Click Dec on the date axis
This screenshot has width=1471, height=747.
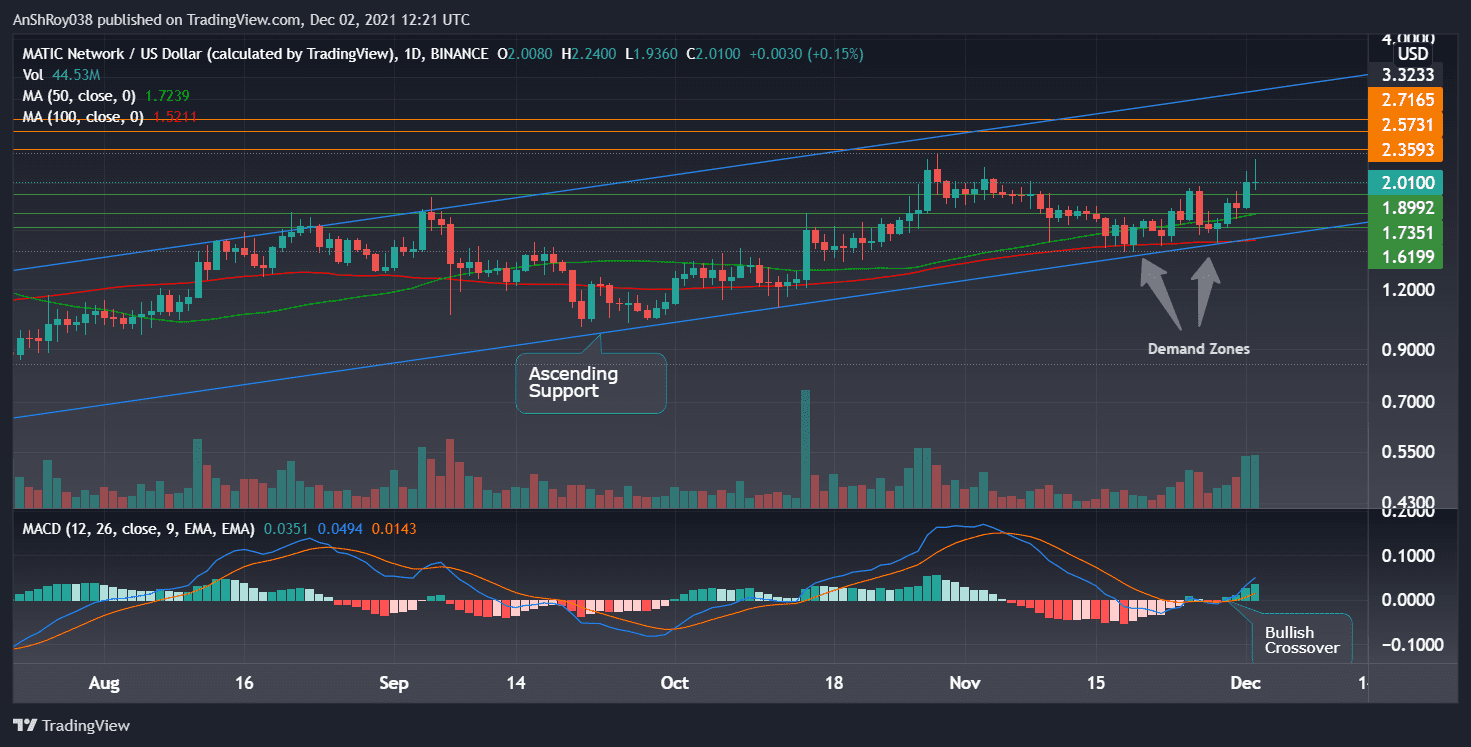(x=1245, y=683)
